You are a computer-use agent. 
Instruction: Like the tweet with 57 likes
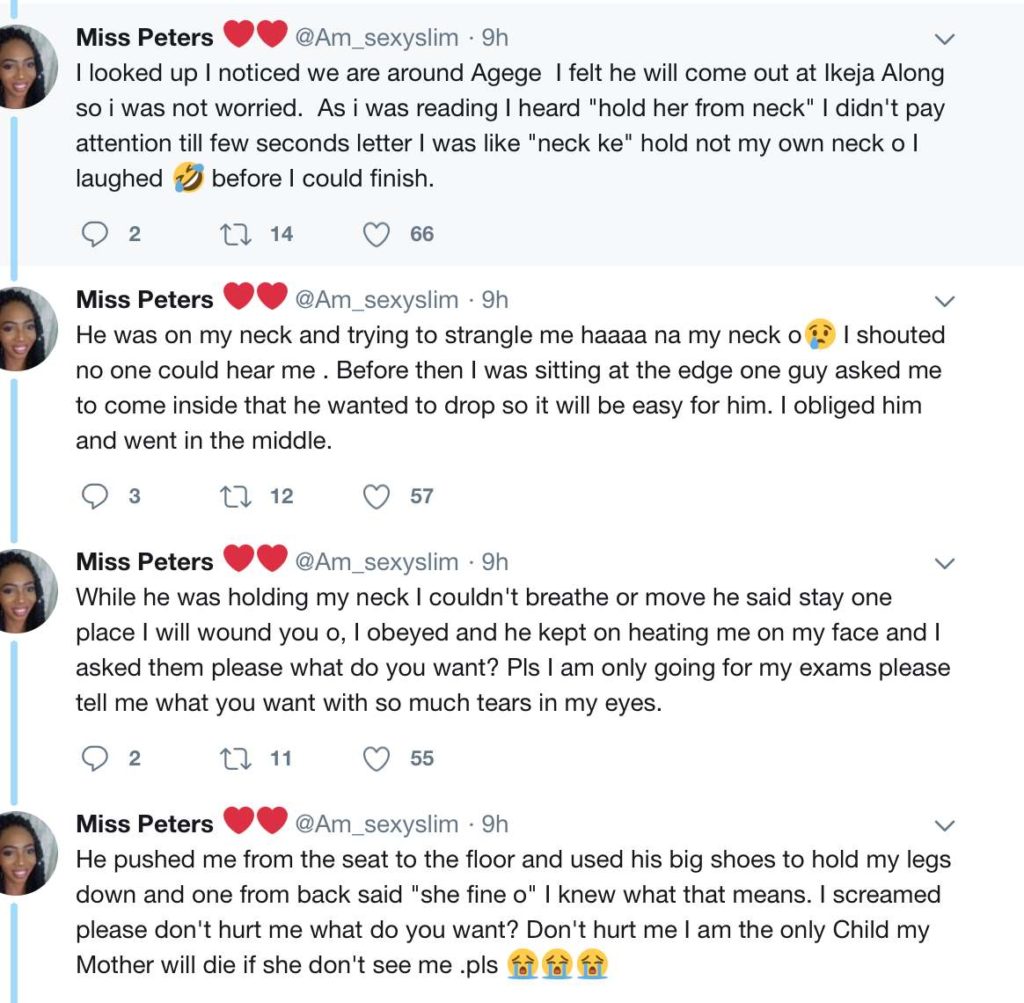coord(375,496)
